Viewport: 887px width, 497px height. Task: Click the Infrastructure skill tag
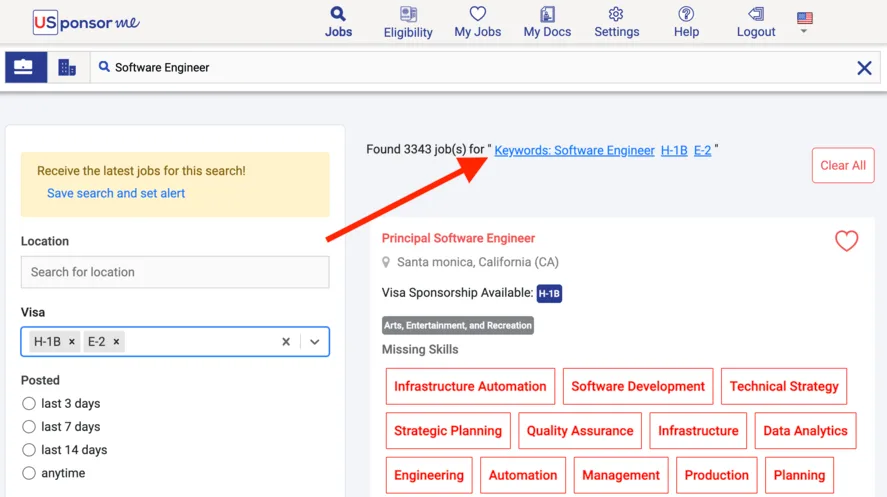click(698, 431)
